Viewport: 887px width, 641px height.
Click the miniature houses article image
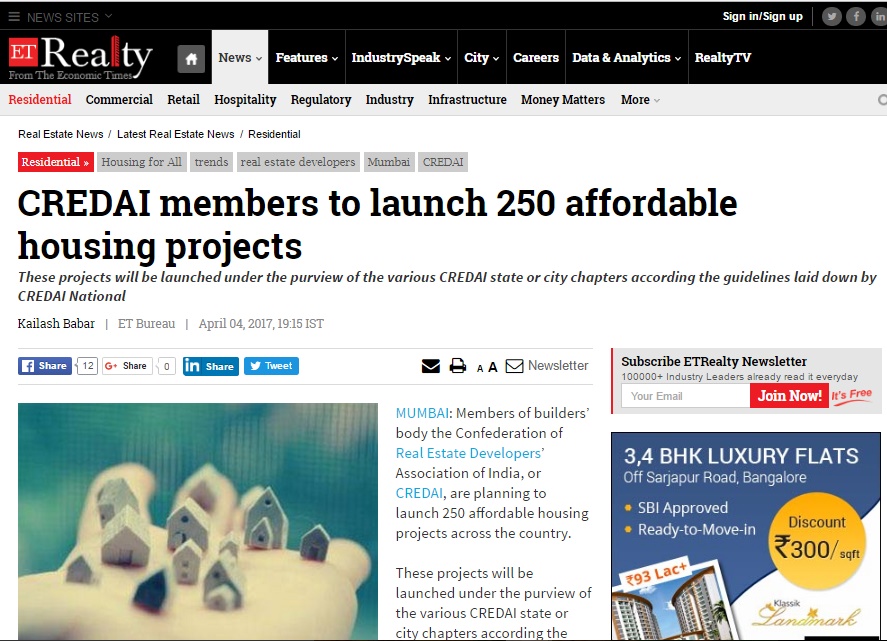pos(198,521)
